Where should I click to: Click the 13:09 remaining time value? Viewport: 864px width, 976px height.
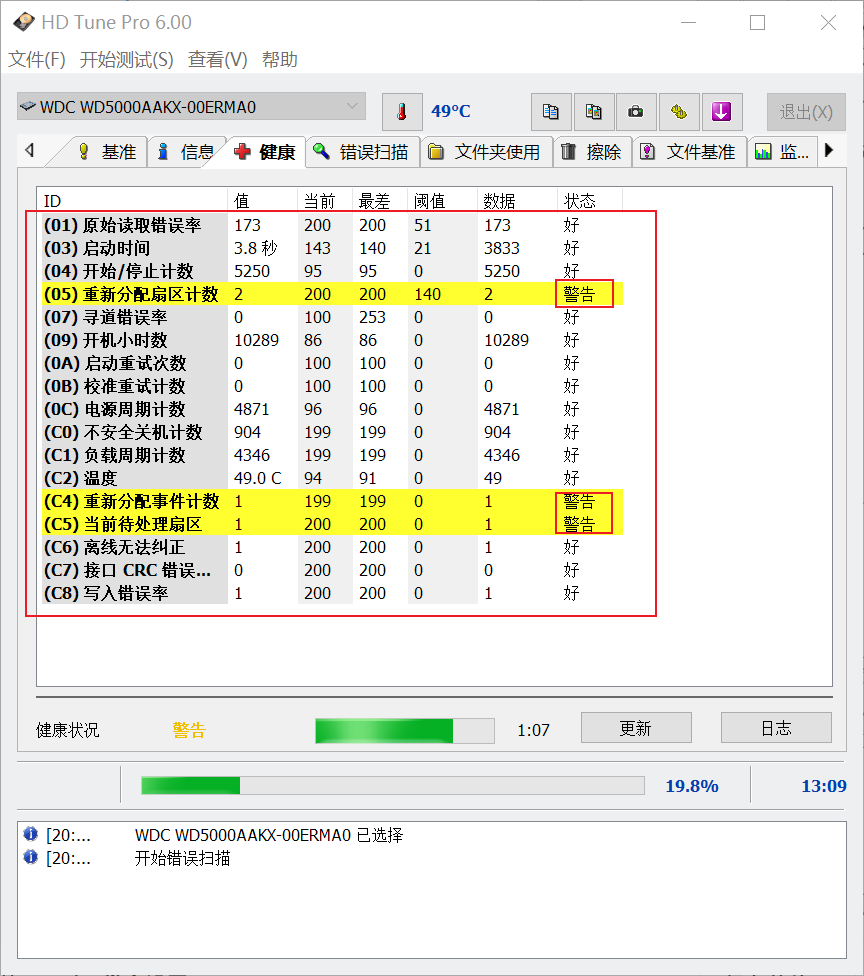coord(824,786)
